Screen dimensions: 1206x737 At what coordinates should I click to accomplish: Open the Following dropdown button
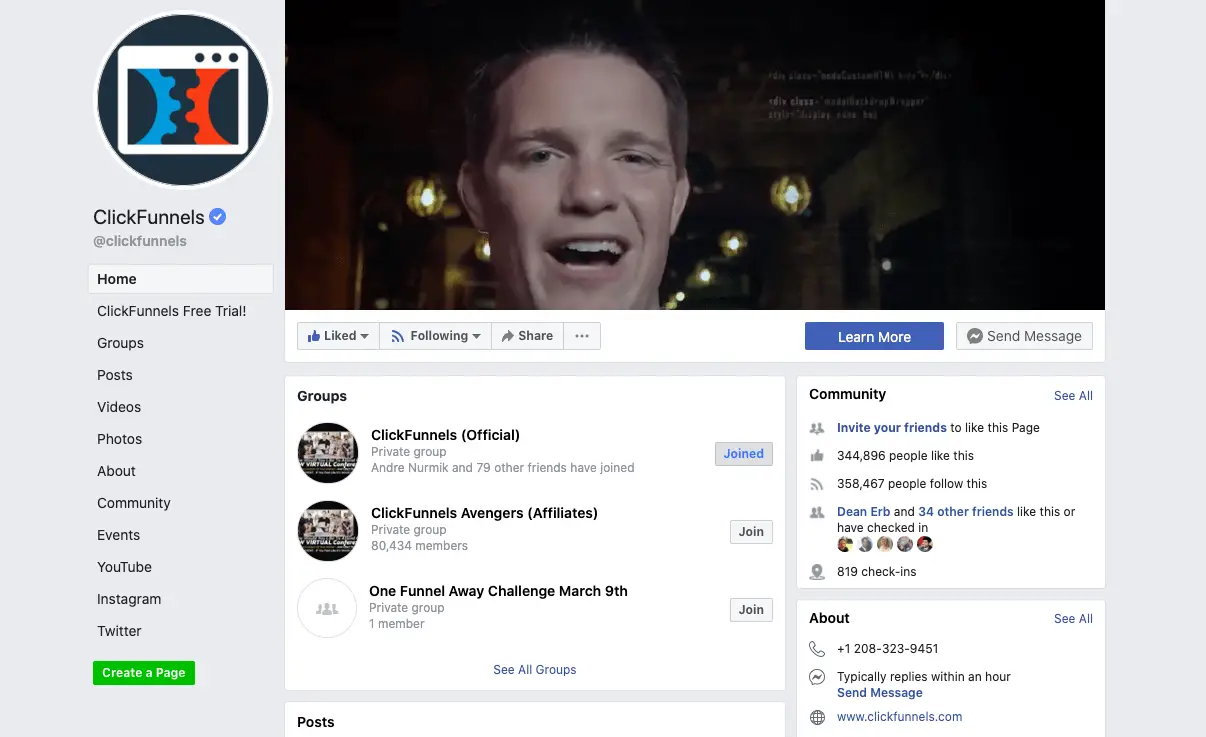pos(435,336)
